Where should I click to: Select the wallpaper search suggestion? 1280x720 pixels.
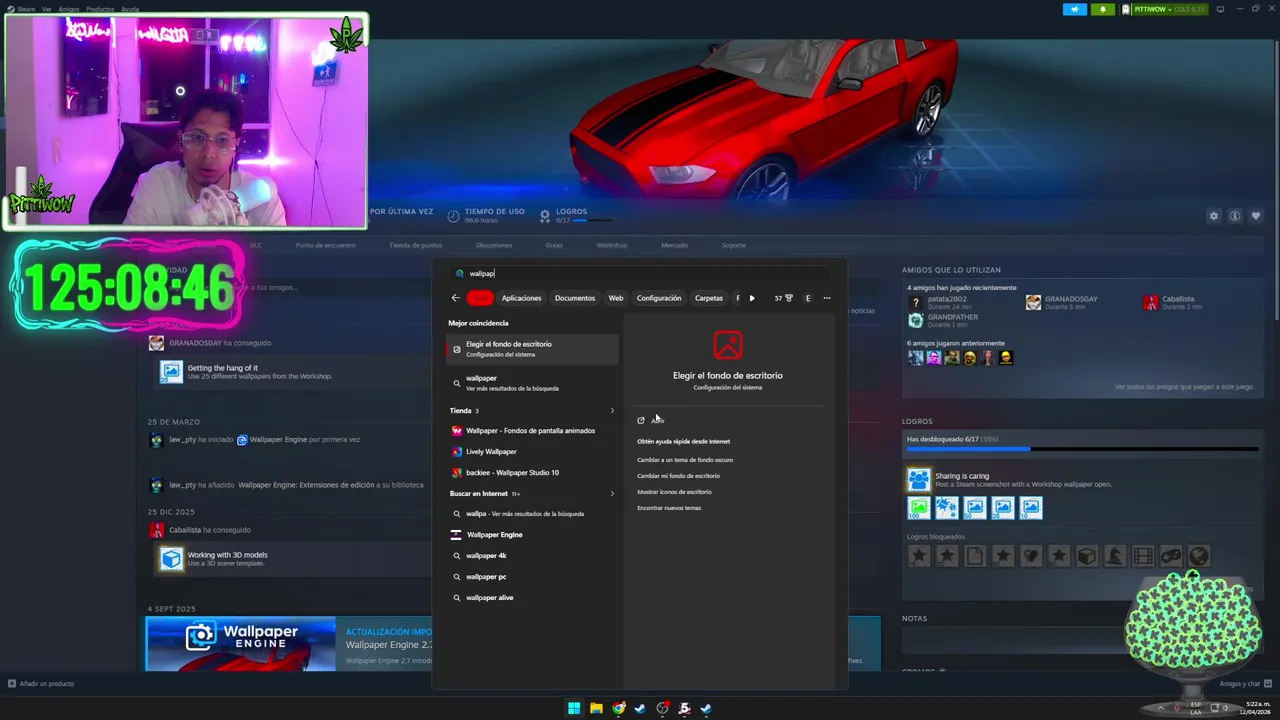532,382
